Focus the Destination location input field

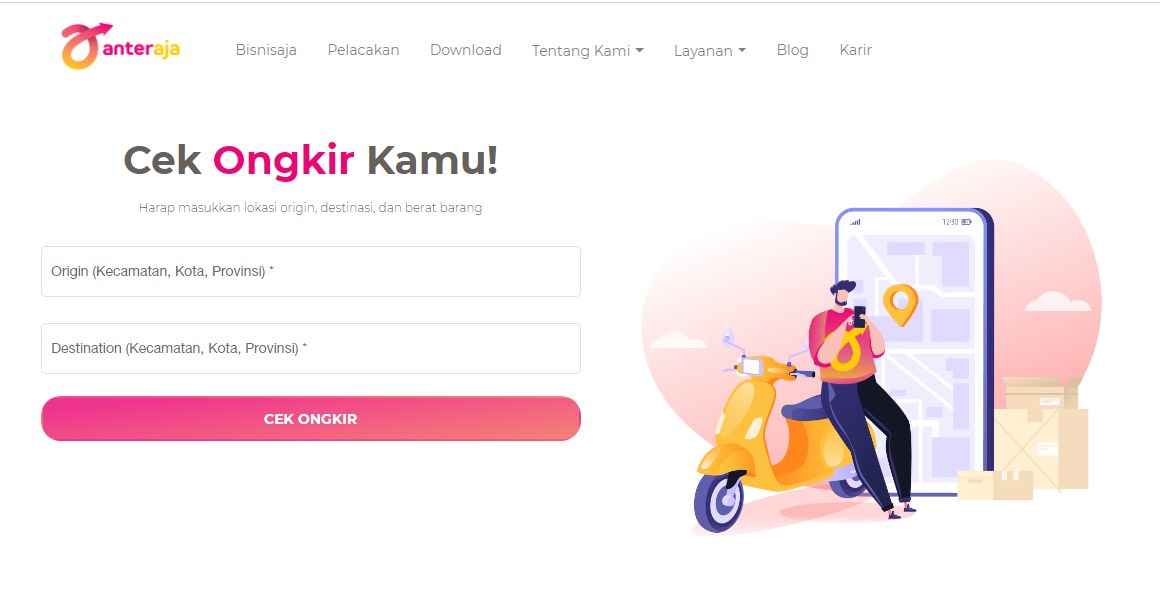coord(311,349)
